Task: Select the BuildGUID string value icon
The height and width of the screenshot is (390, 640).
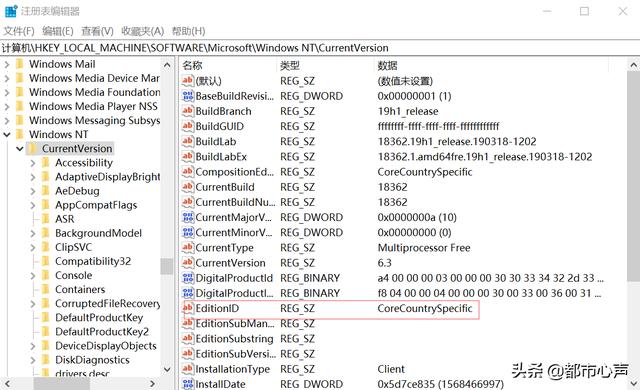Action: [188, 126]
